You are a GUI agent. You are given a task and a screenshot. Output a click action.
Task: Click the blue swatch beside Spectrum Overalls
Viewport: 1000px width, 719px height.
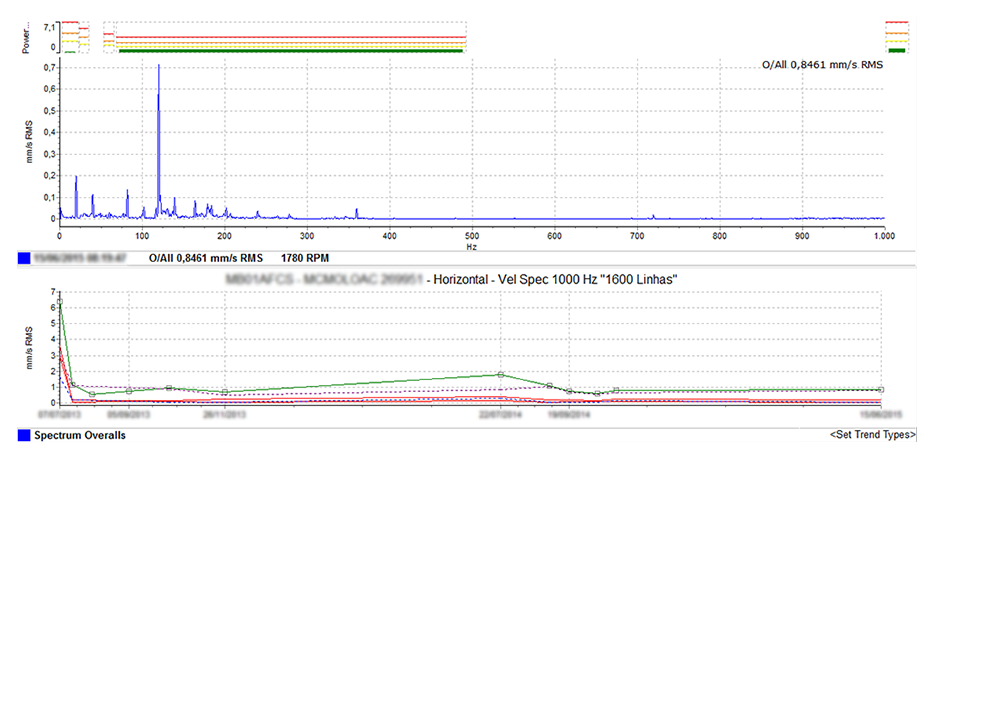[24, 436]
